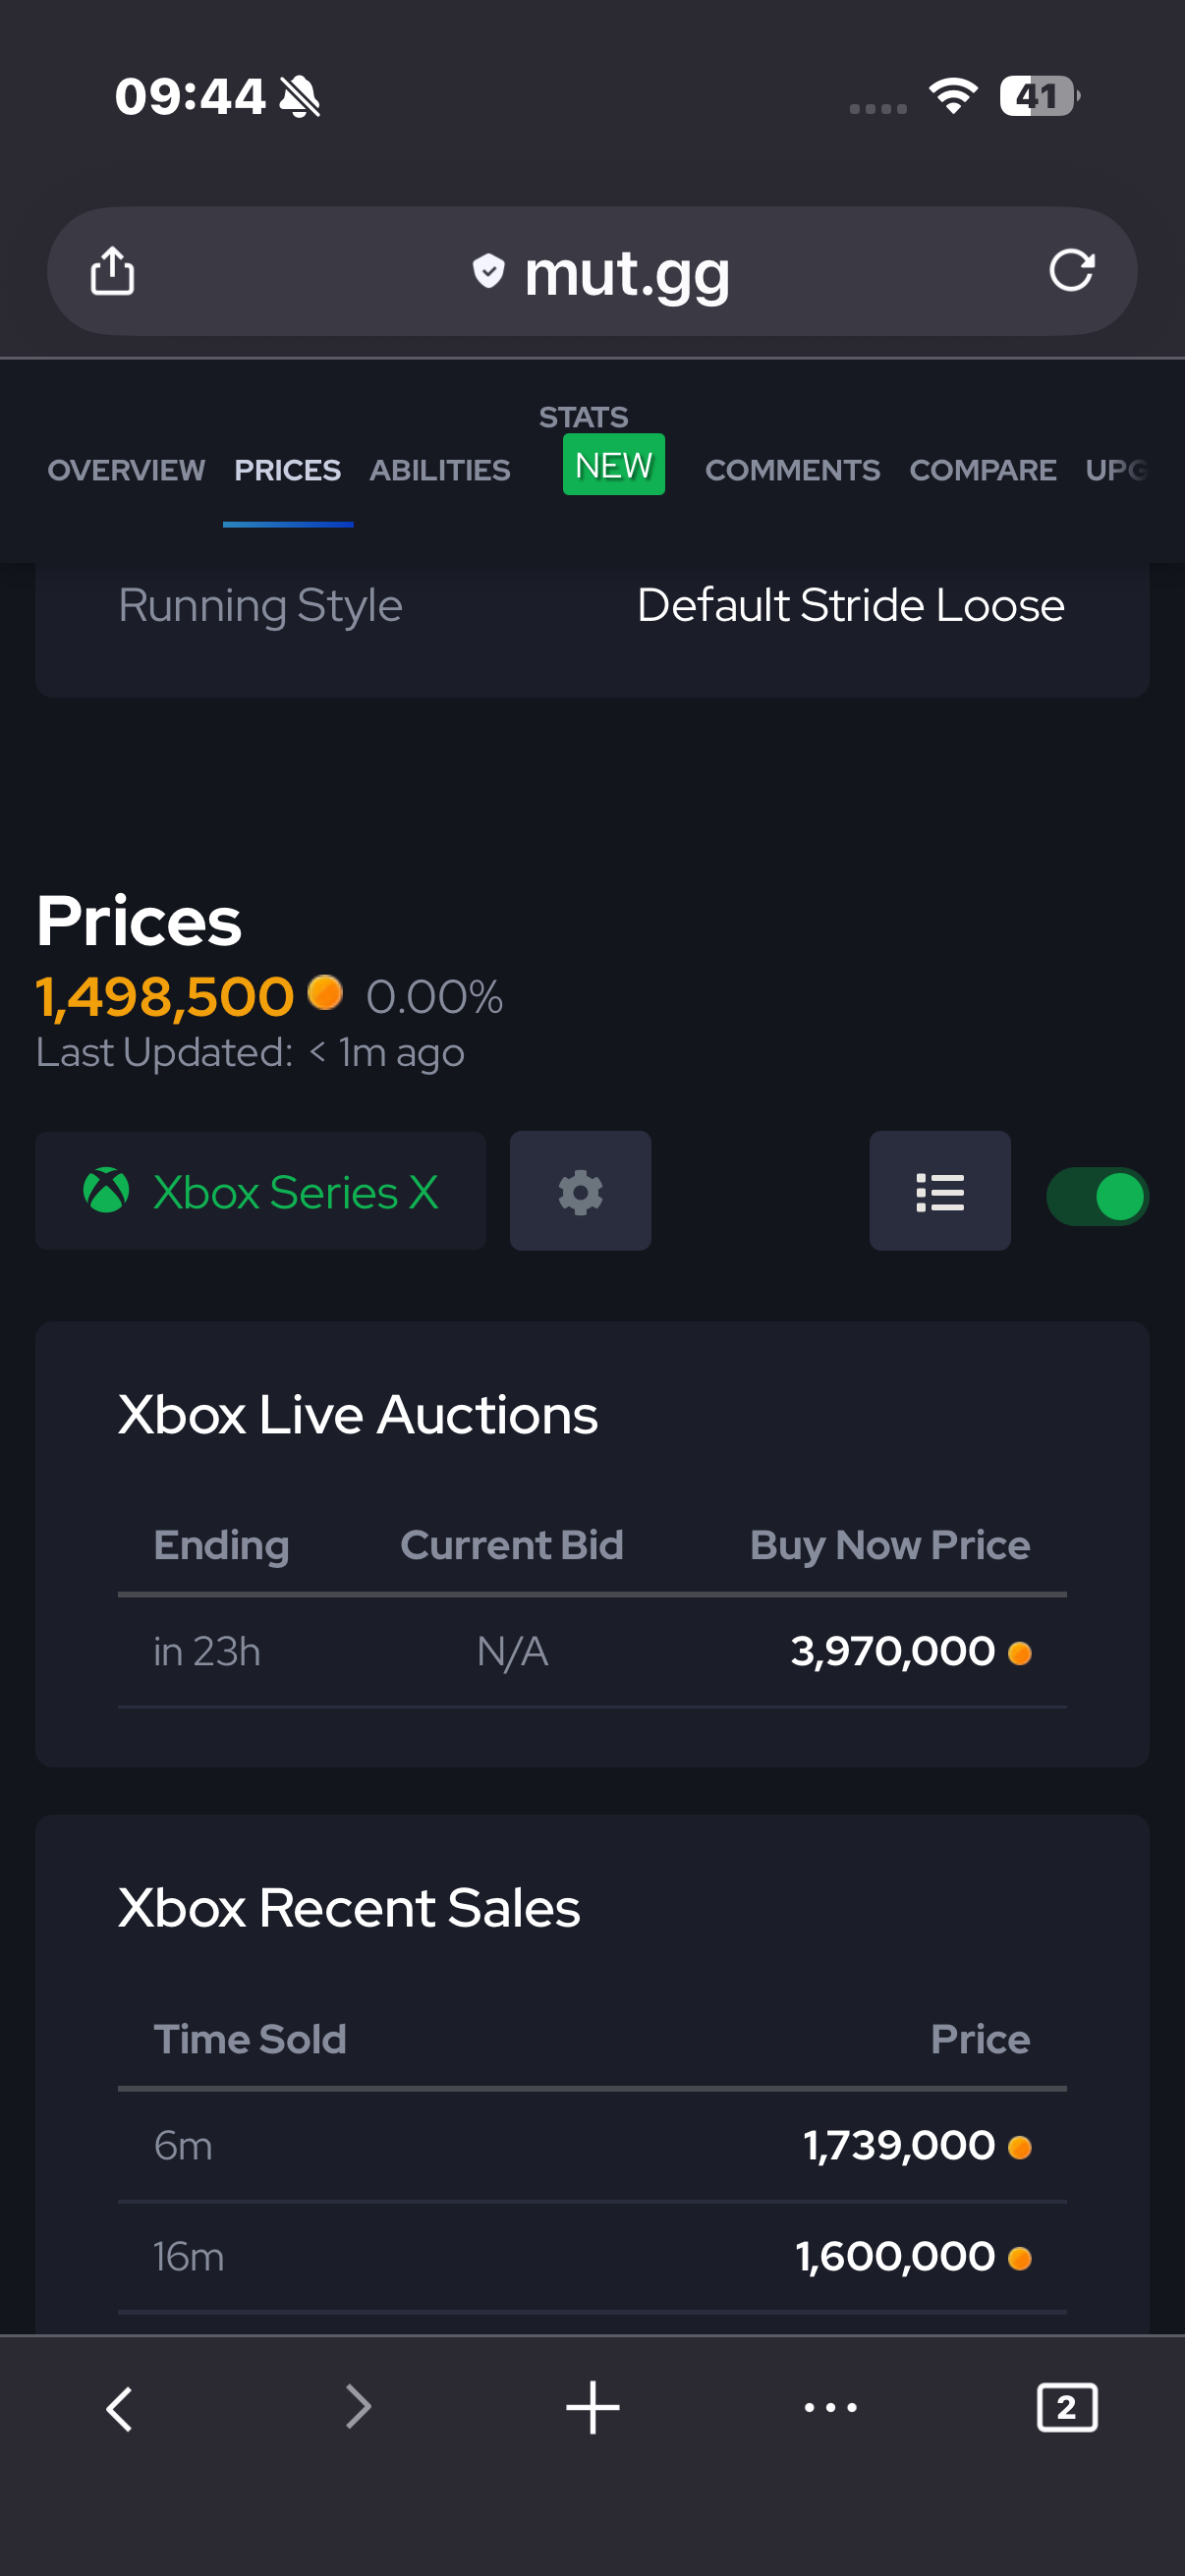
Task: Go to the Comments tab
Action: pos(792,470)
